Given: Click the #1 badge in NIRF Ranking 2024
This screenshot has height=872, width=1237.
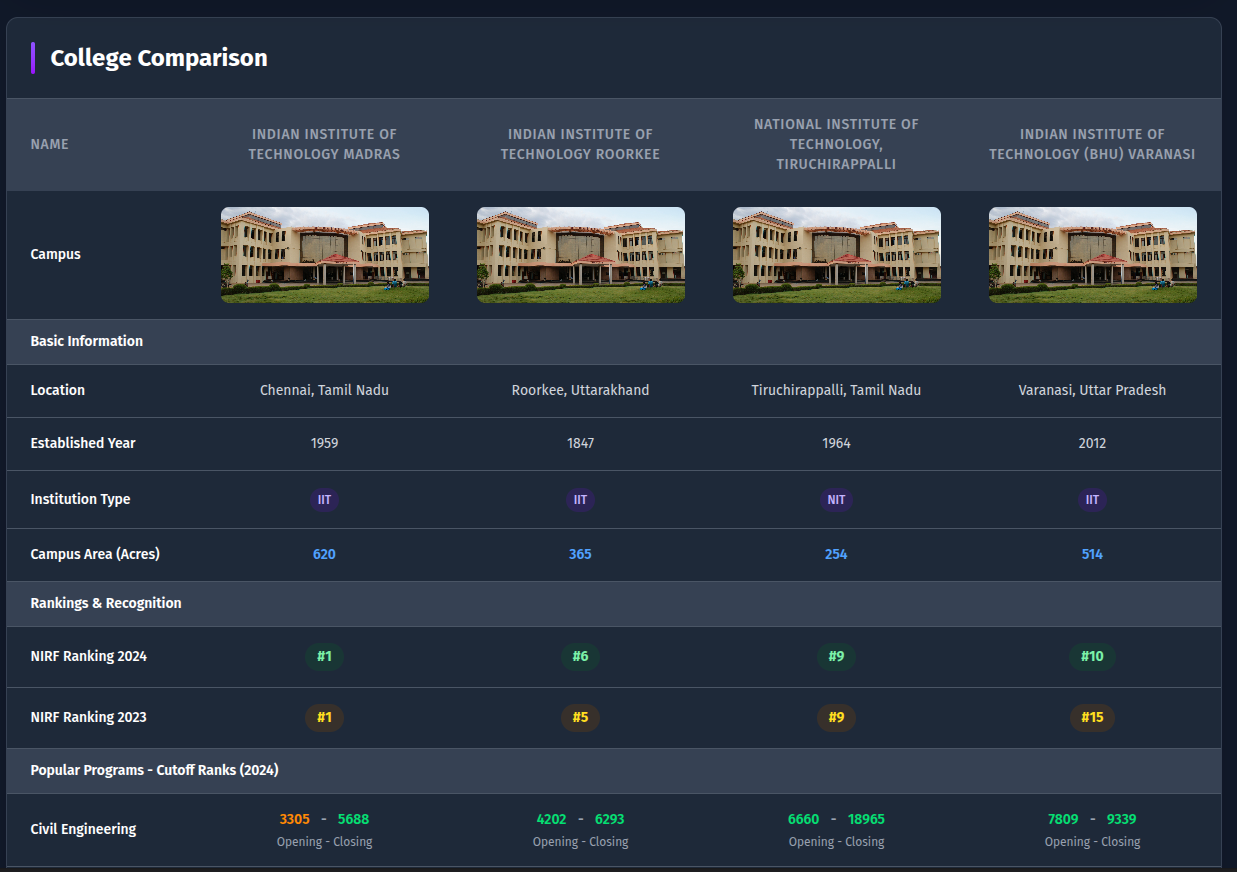Looking at the screenshot, I should [324, 656].
